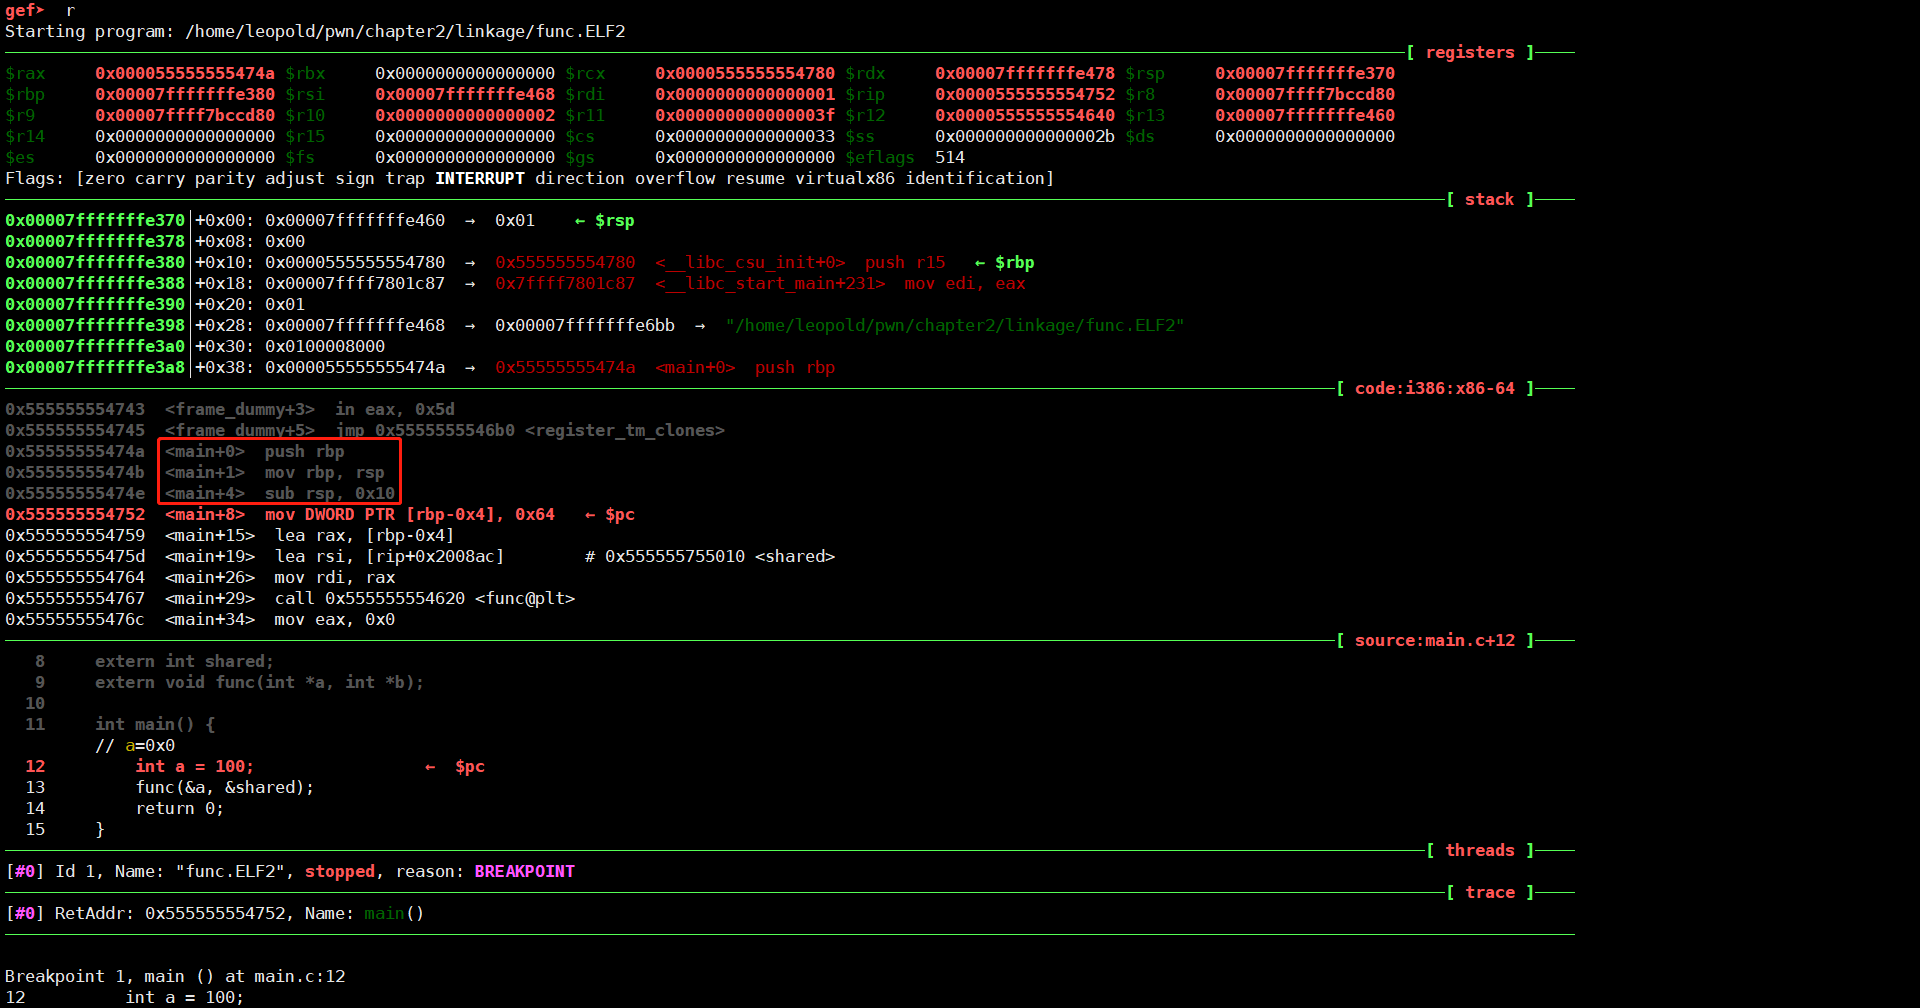Click highlighted source line 'int a = 100;'
The width and height of the screenshot is (1920, 1008).
(195, 766)
